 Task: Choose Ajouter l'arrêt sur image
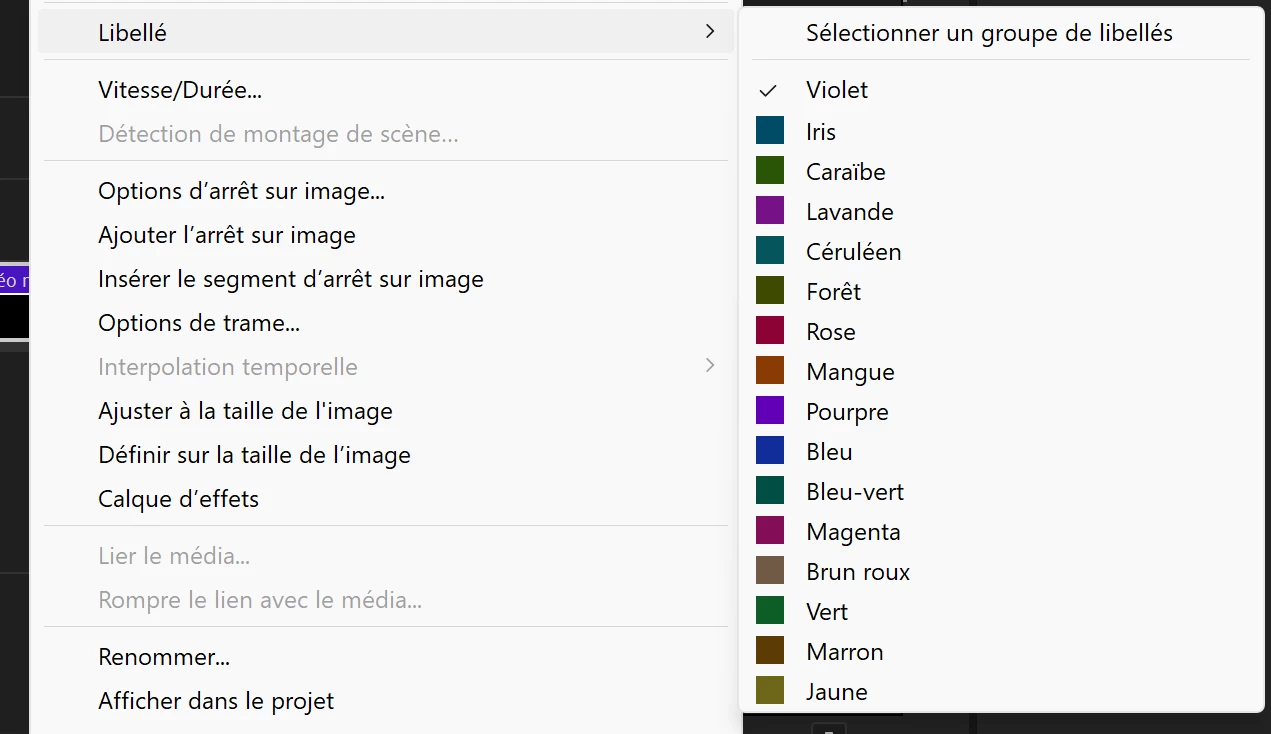(x=227, y=235)
